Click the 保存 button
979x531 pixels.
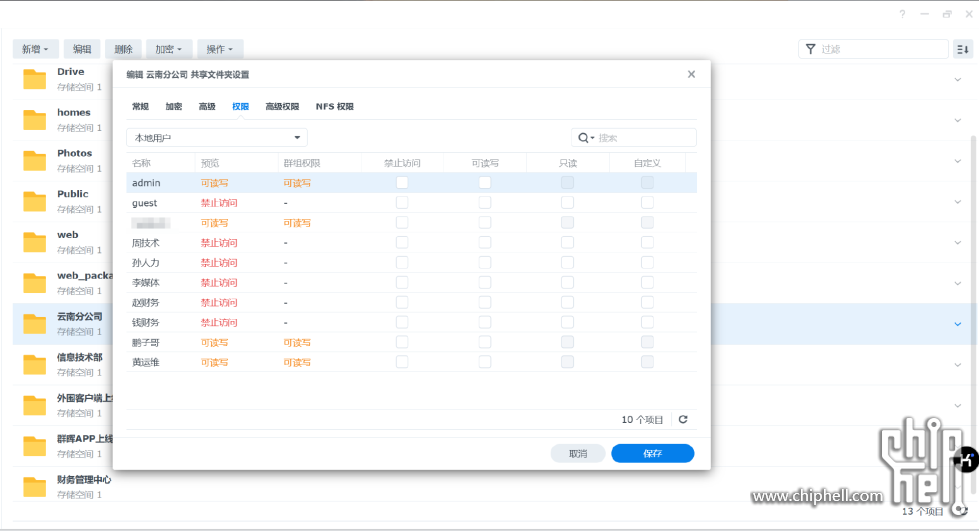(x=652, y=454)
